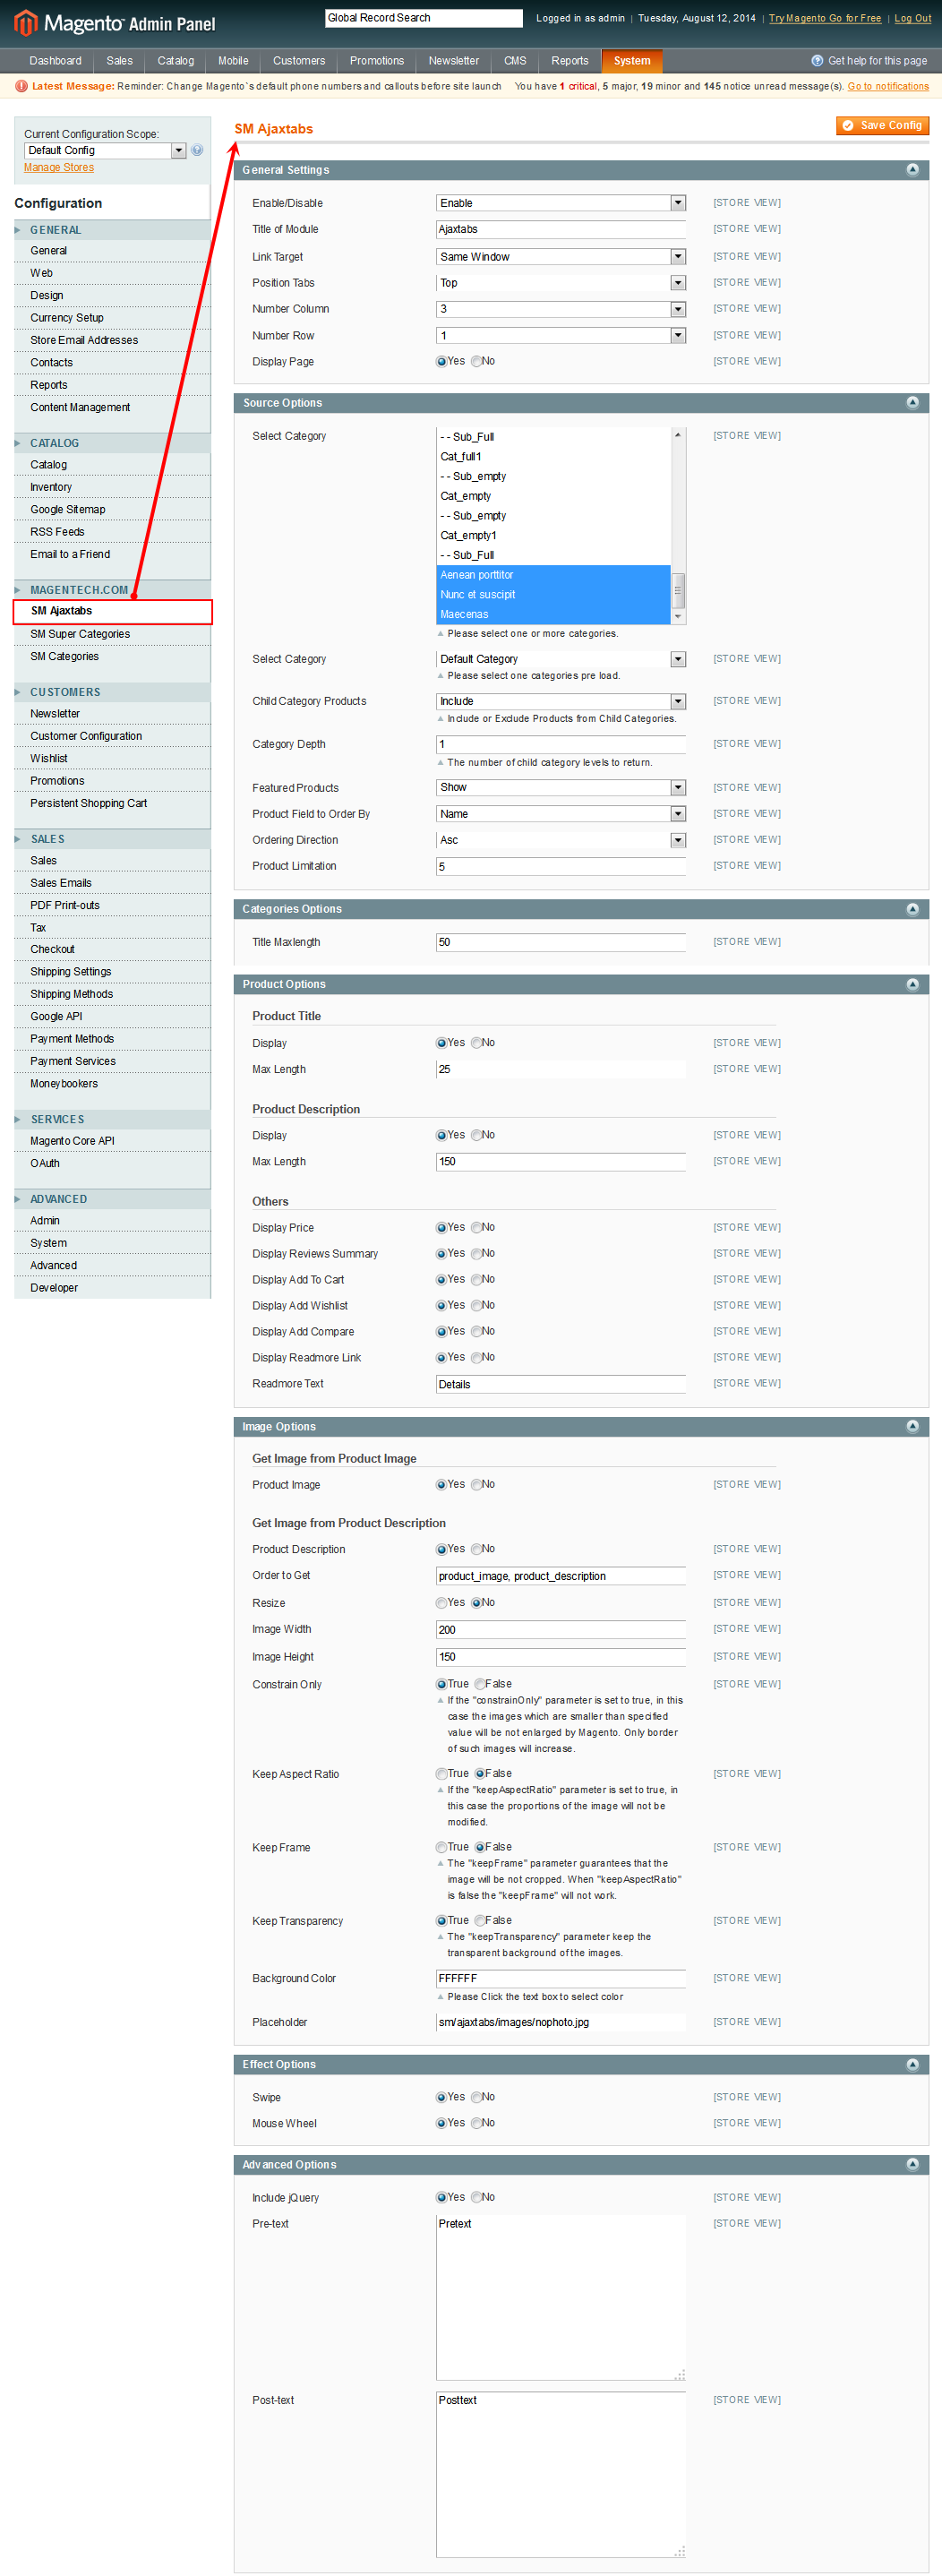Set Product Title Display to No
This screenshot has height=2576, width=942.
pos(477,1043)
